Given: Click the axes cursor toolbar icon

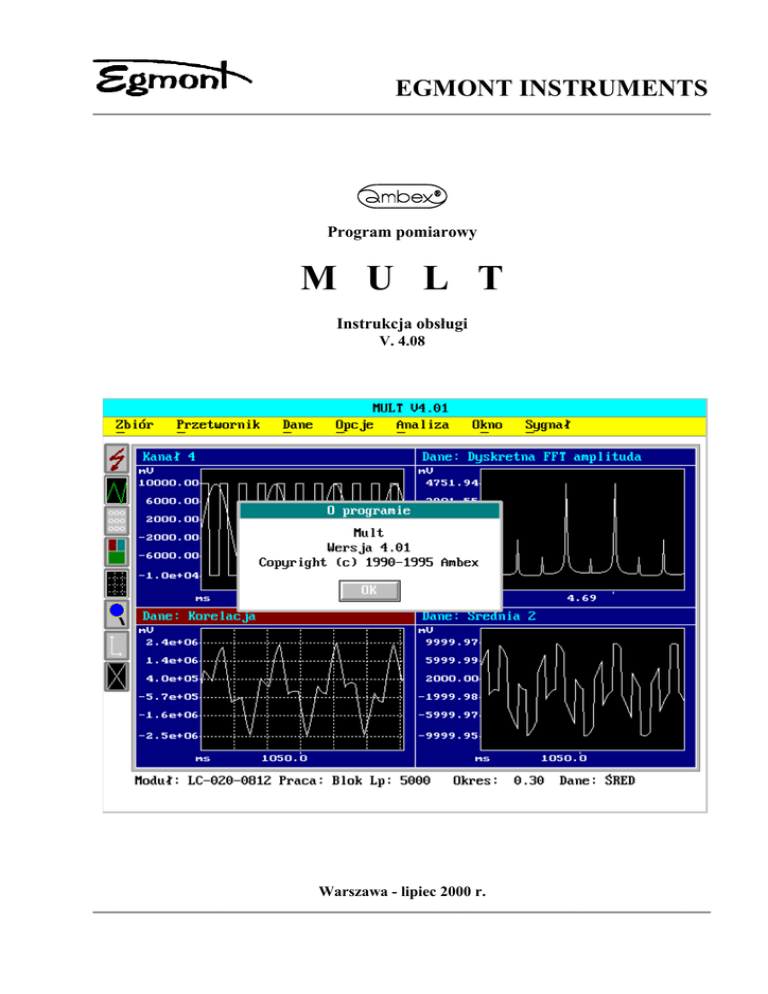Looking at the screenshot, I should (x=118, y=645).
